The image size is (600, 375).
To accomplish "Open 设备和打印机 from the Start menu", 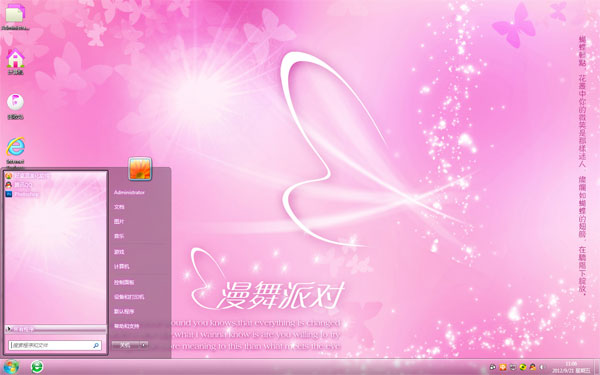I will [129, 297].
